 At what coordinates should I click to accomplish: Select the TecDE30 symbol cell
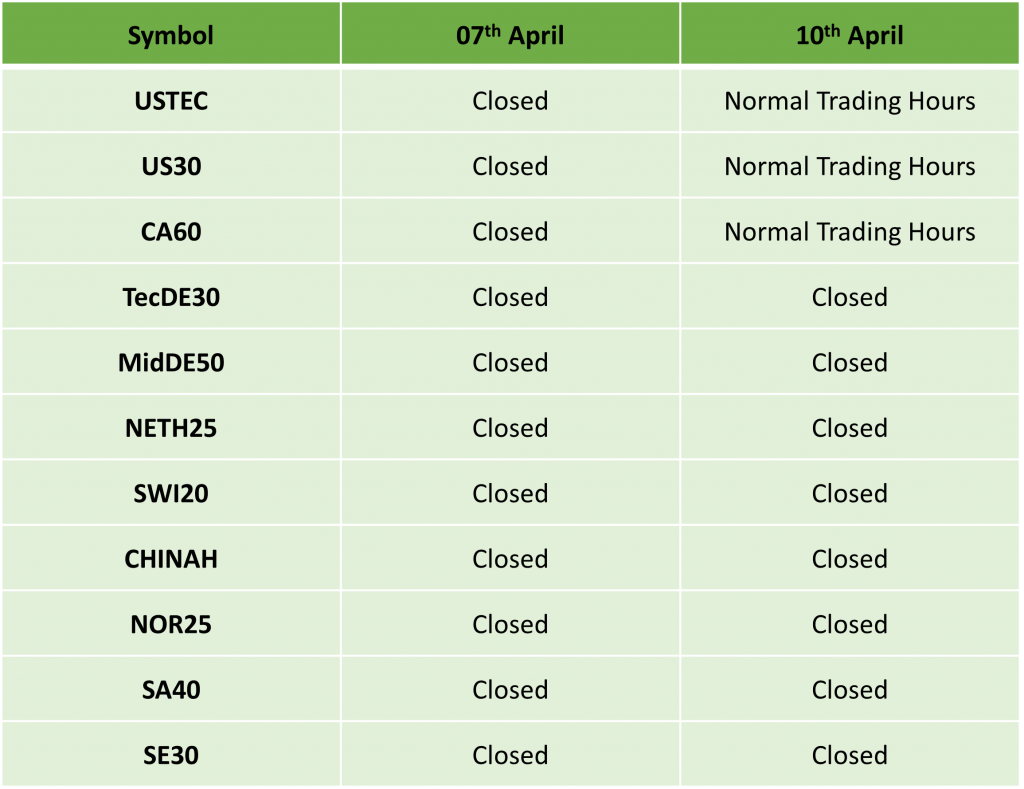[x=170, y=297]
